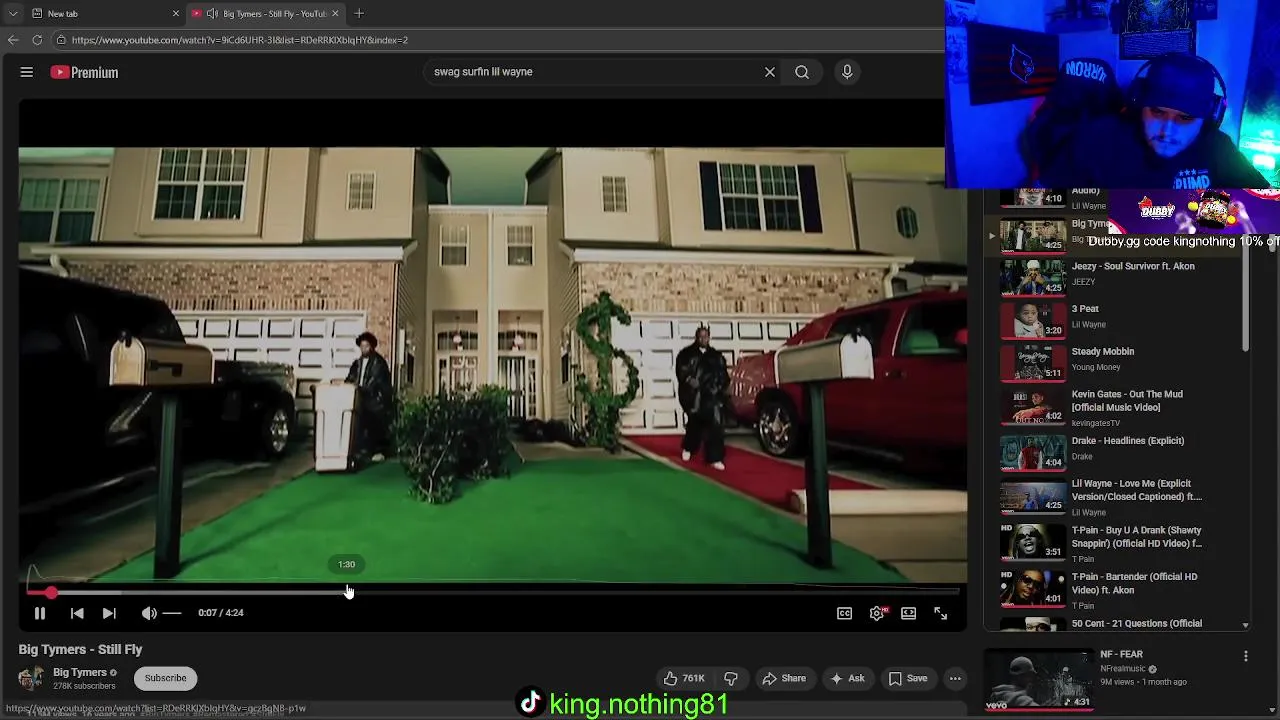The height and width of the screenshot is (720, 1280).
Task: Open a new browser tab
Action: point(359,13)
